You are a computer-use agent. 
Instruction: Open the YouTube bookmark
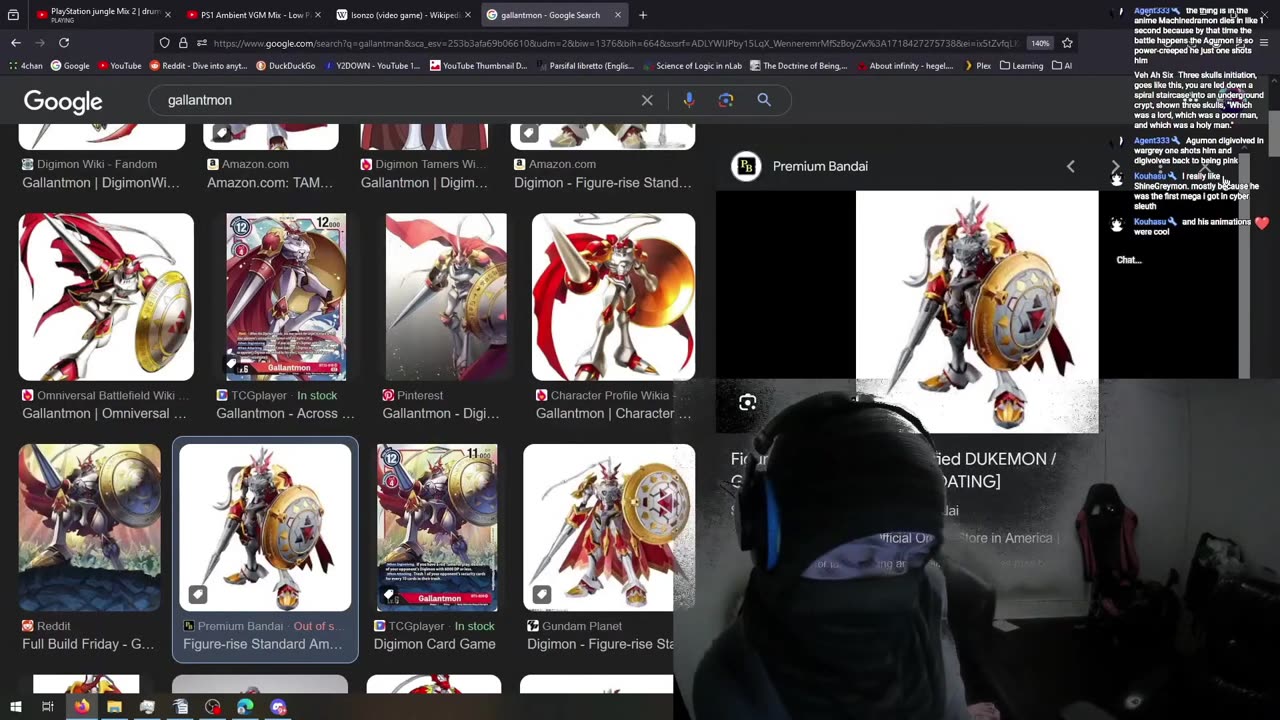pos(118,66)
